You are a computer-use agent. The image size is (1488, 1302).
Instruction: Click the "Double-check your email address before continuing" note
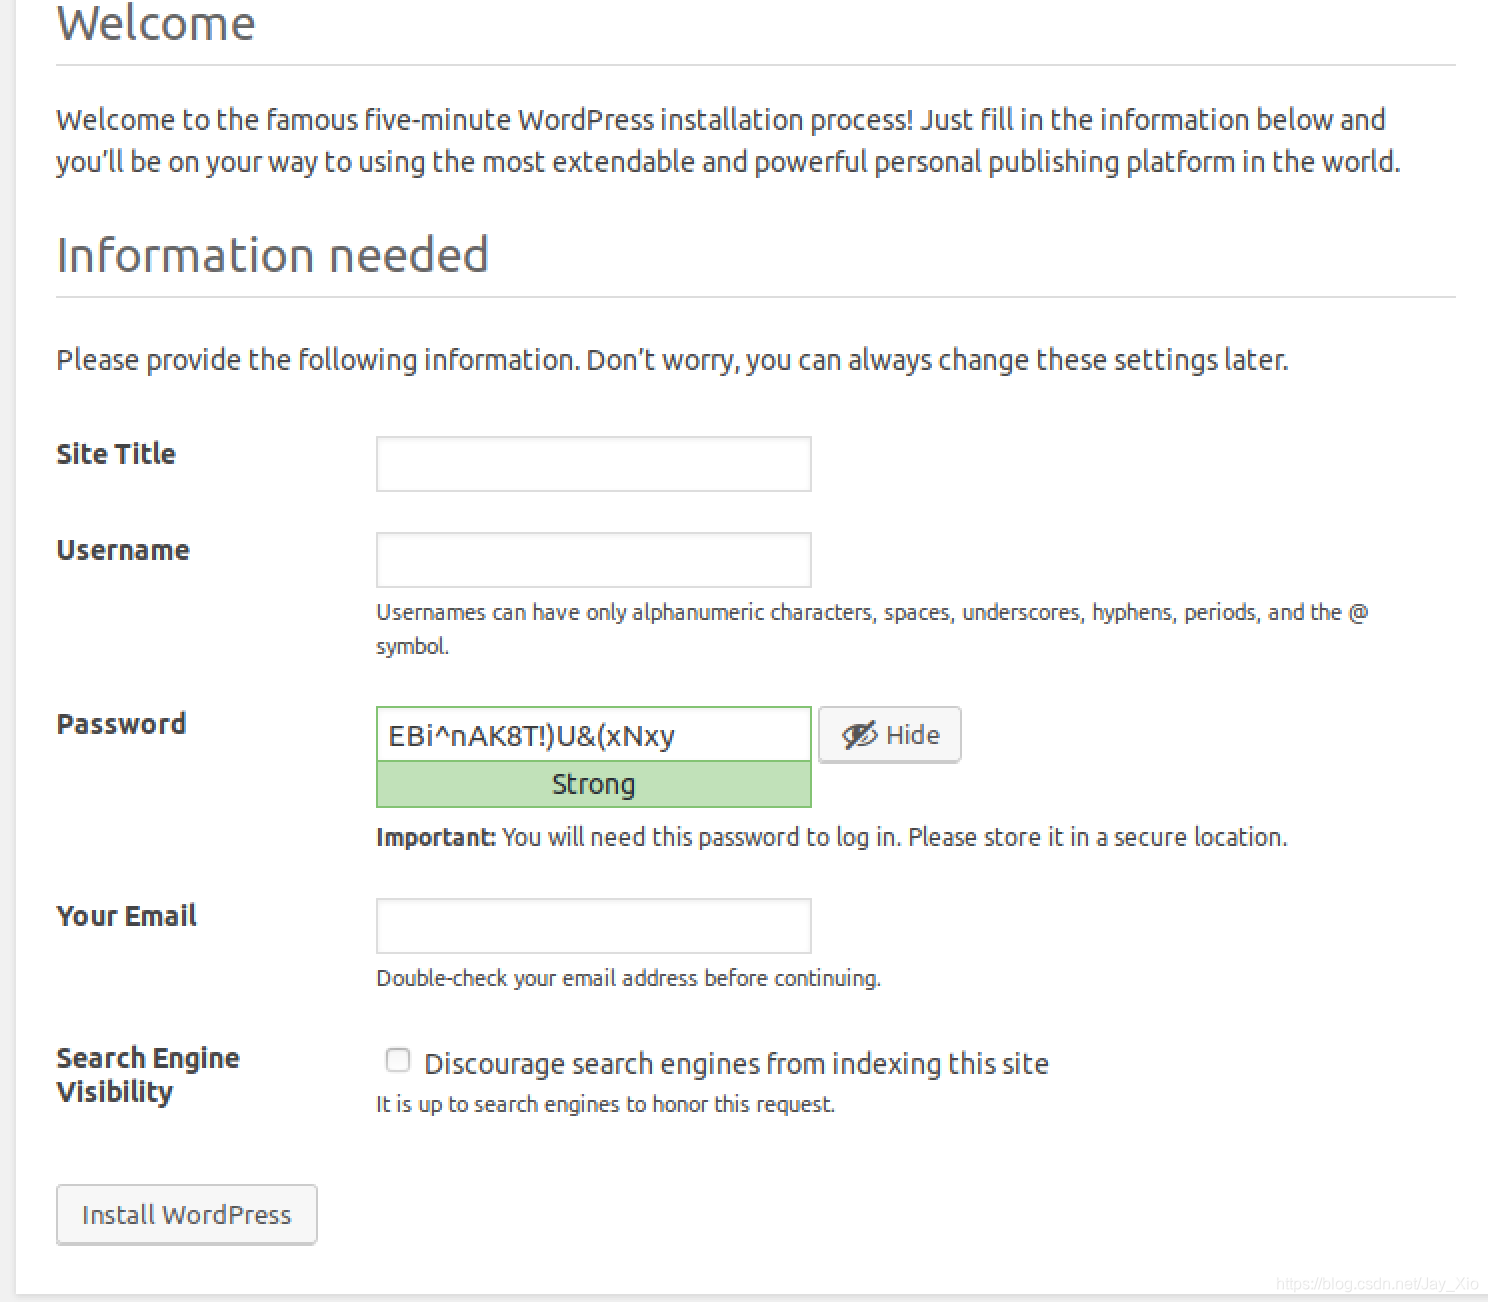click(628, 978)
